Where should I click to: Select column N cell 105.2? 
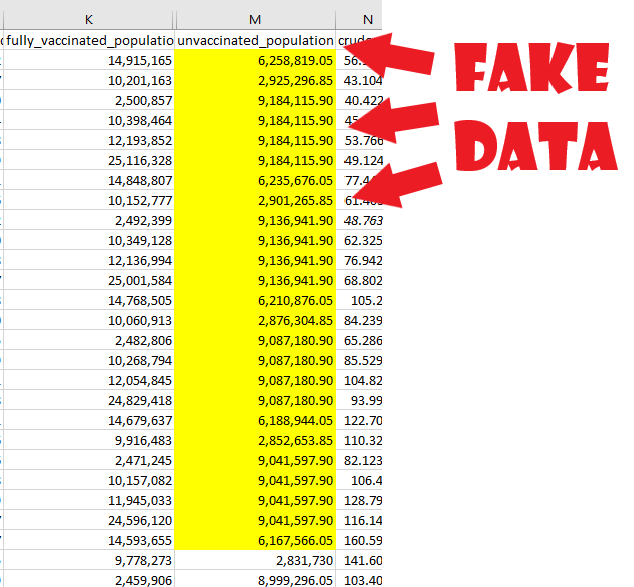359,300
